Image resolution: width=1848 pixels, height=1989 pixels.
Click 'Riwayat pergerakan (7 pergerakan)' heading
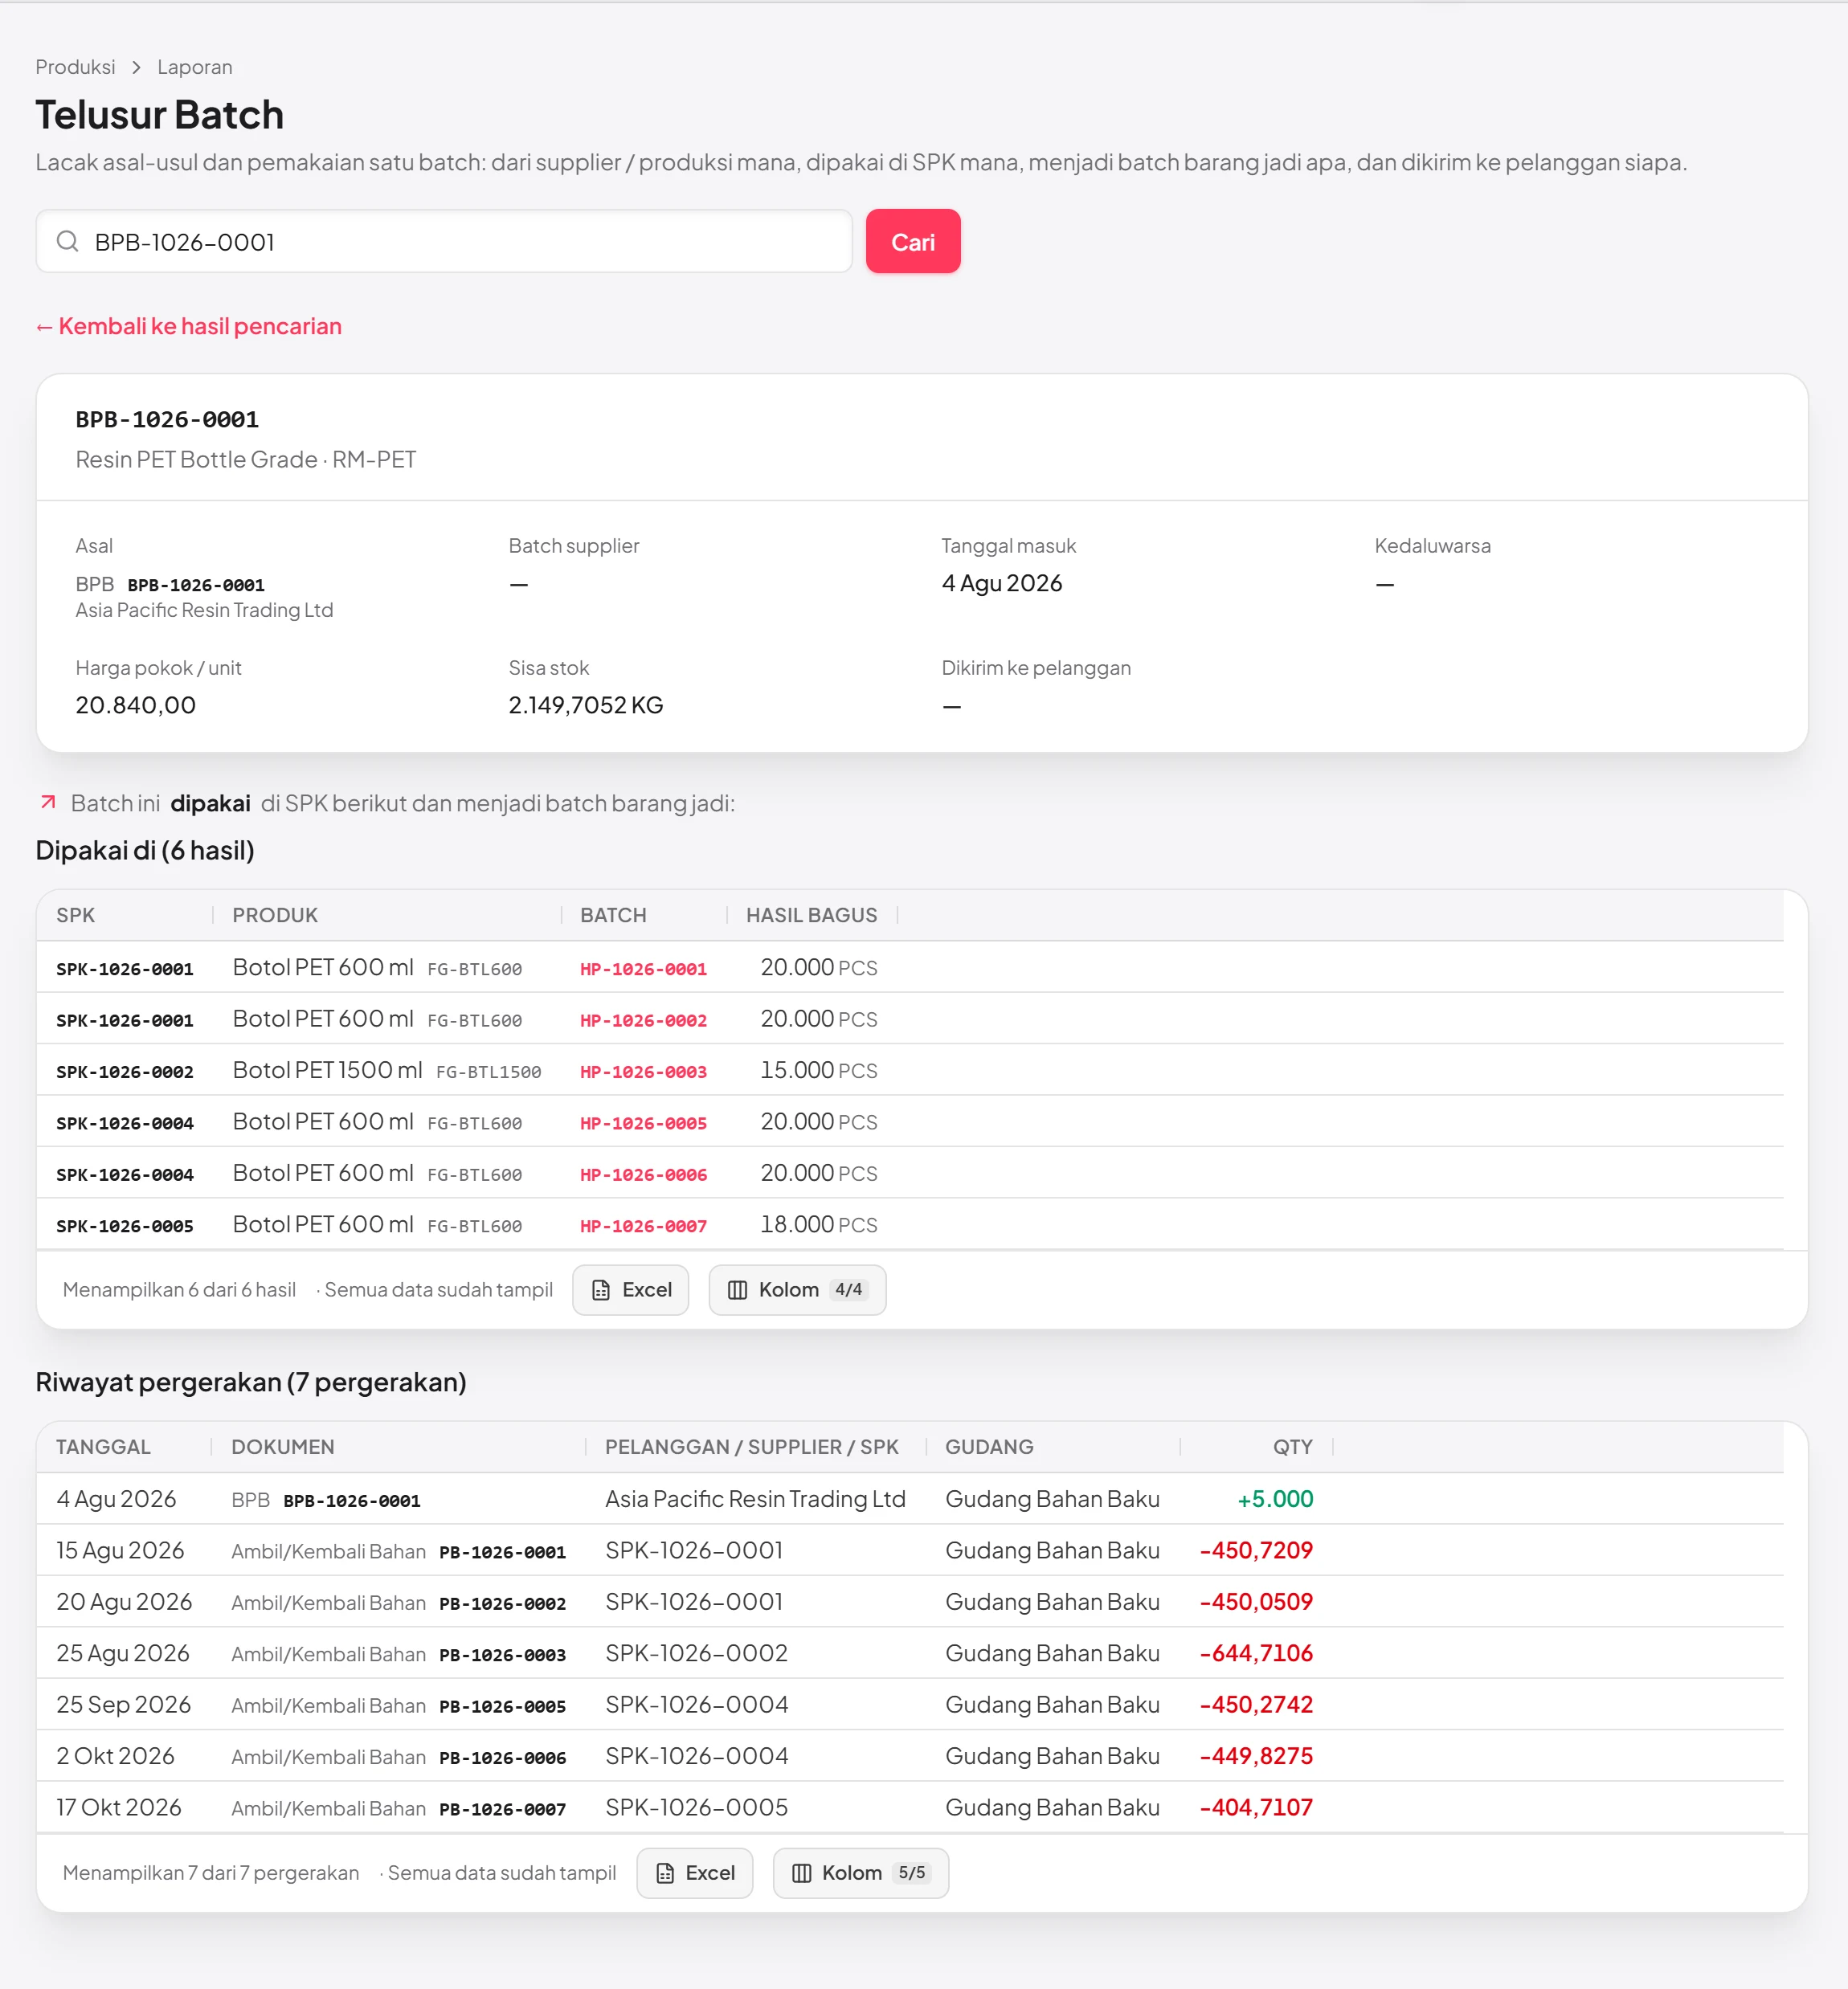[x=251, y=1382]
